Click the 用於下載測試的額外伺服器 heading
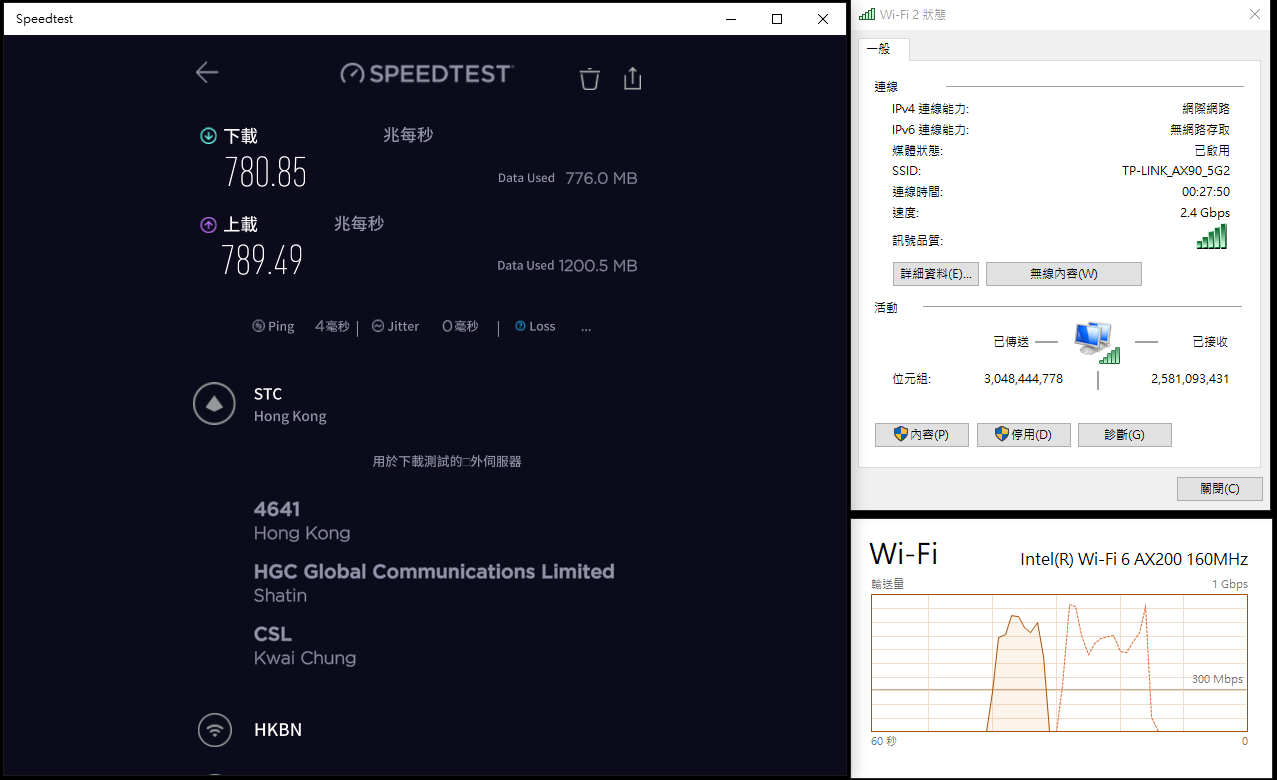Screen dimensions: 1277x780 click(447, 461)
